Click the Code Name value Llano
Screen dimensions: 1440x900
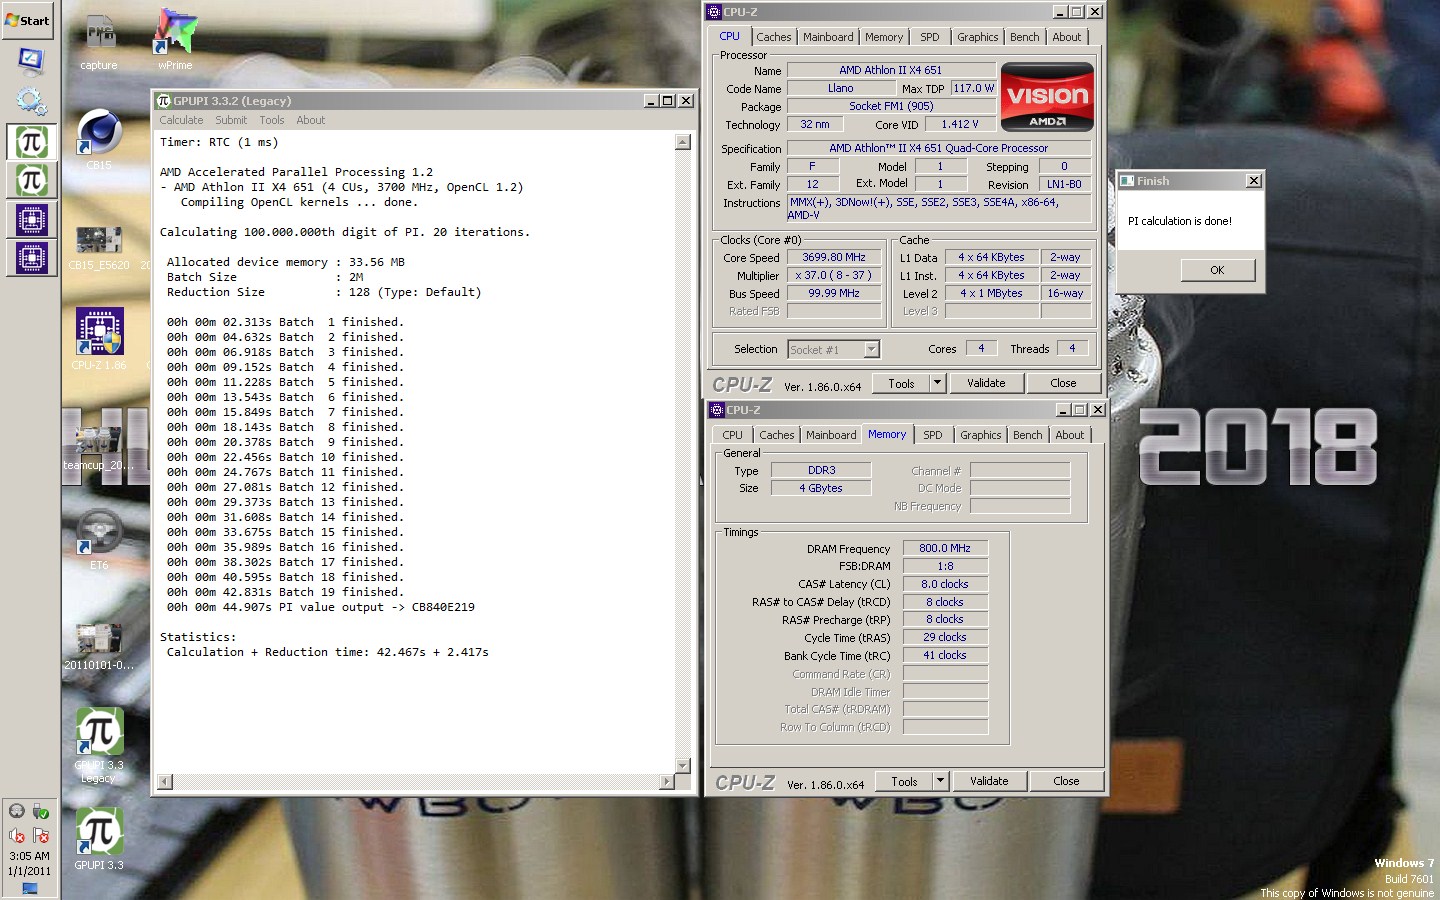click(841, 88)
